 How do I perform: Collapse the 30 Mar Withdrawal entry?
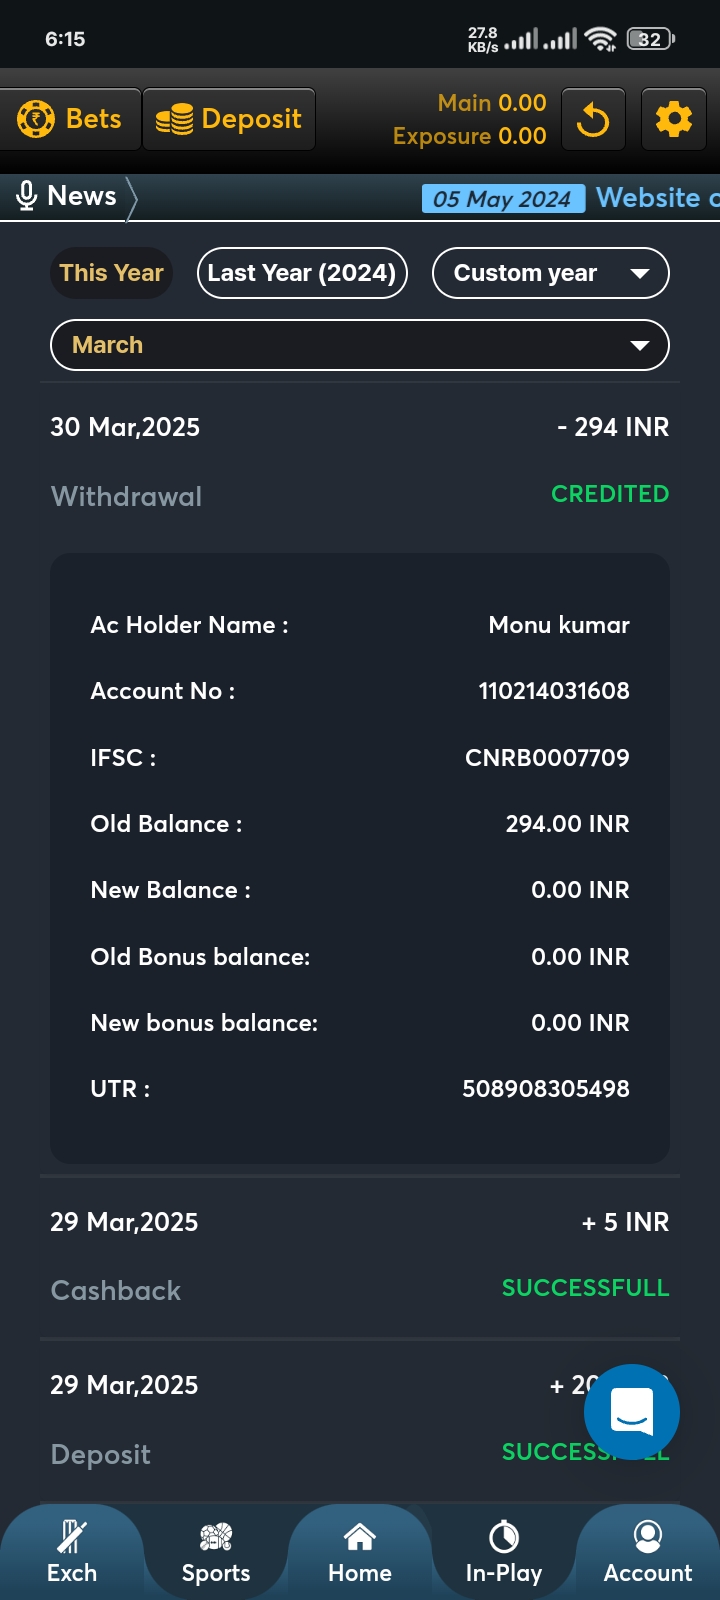[x=360, y=460]
